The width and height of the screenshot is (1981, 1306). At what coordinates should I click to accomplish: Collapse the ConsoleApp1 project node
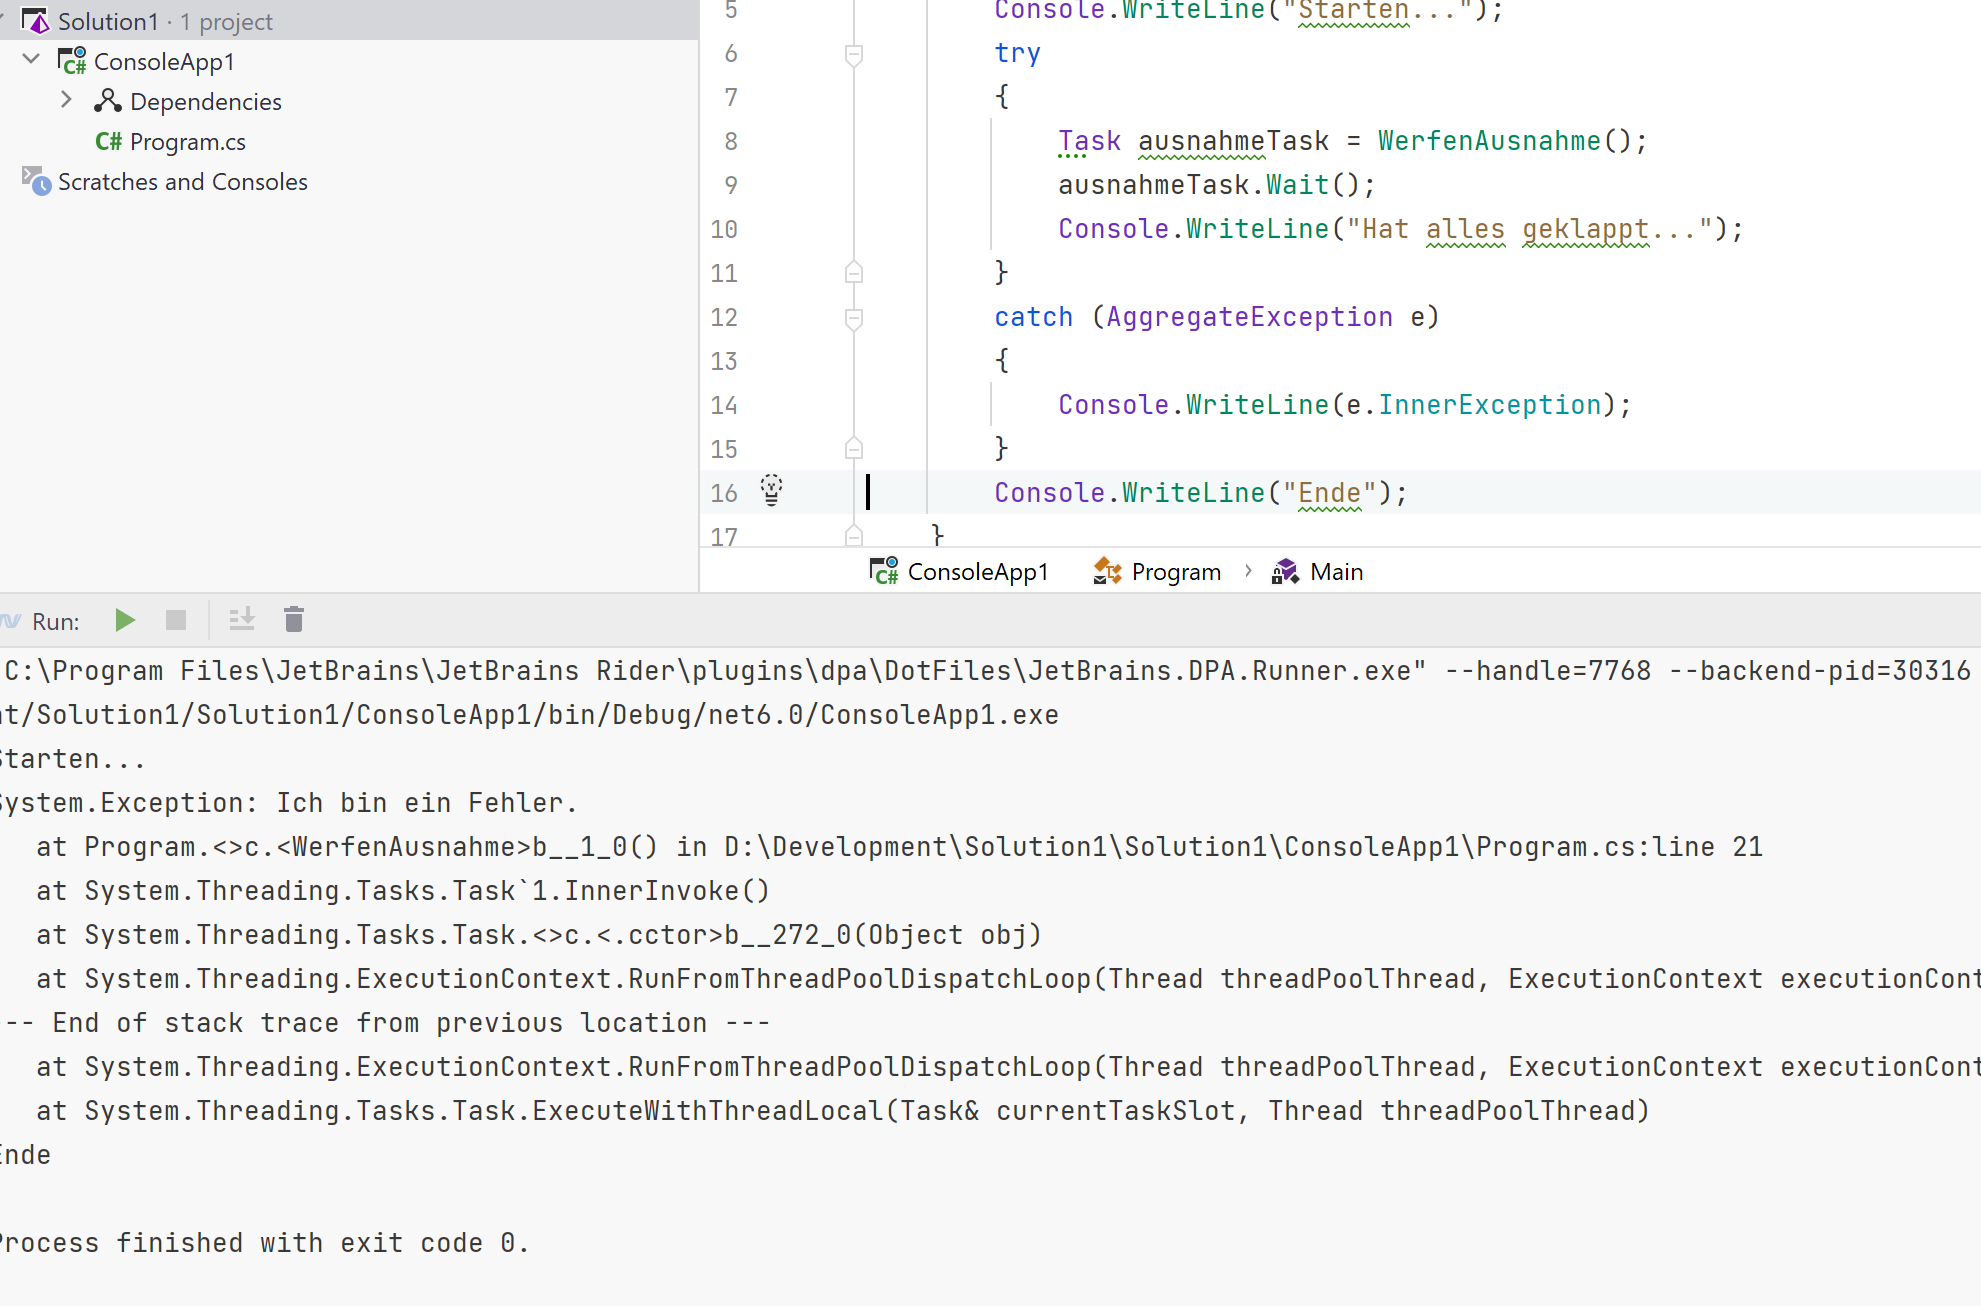pyautogui.click(x=31, y=60)
